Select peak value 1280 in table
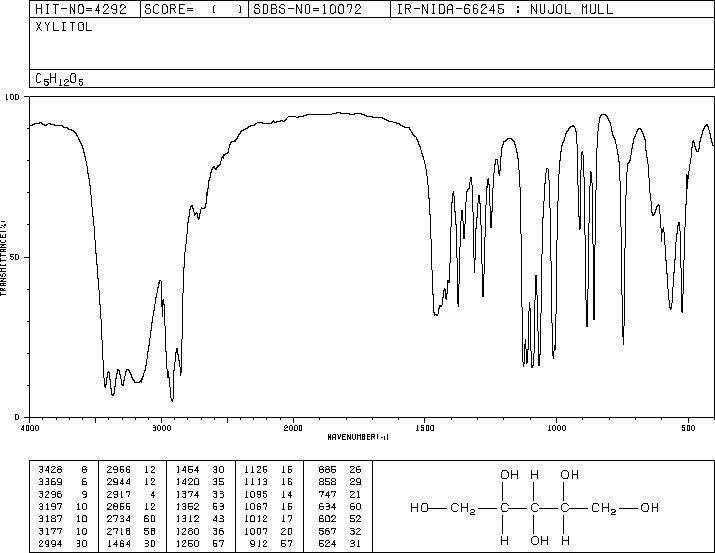This screenshot has height=553, width=715. (x=187, y=531)
